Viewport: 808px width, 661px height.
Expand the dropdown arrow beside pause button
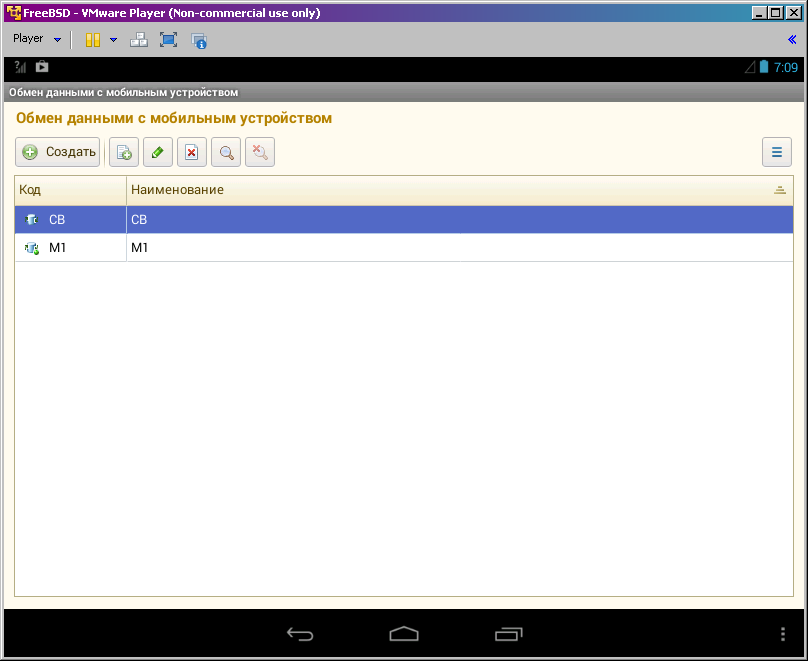pos(113,40)
